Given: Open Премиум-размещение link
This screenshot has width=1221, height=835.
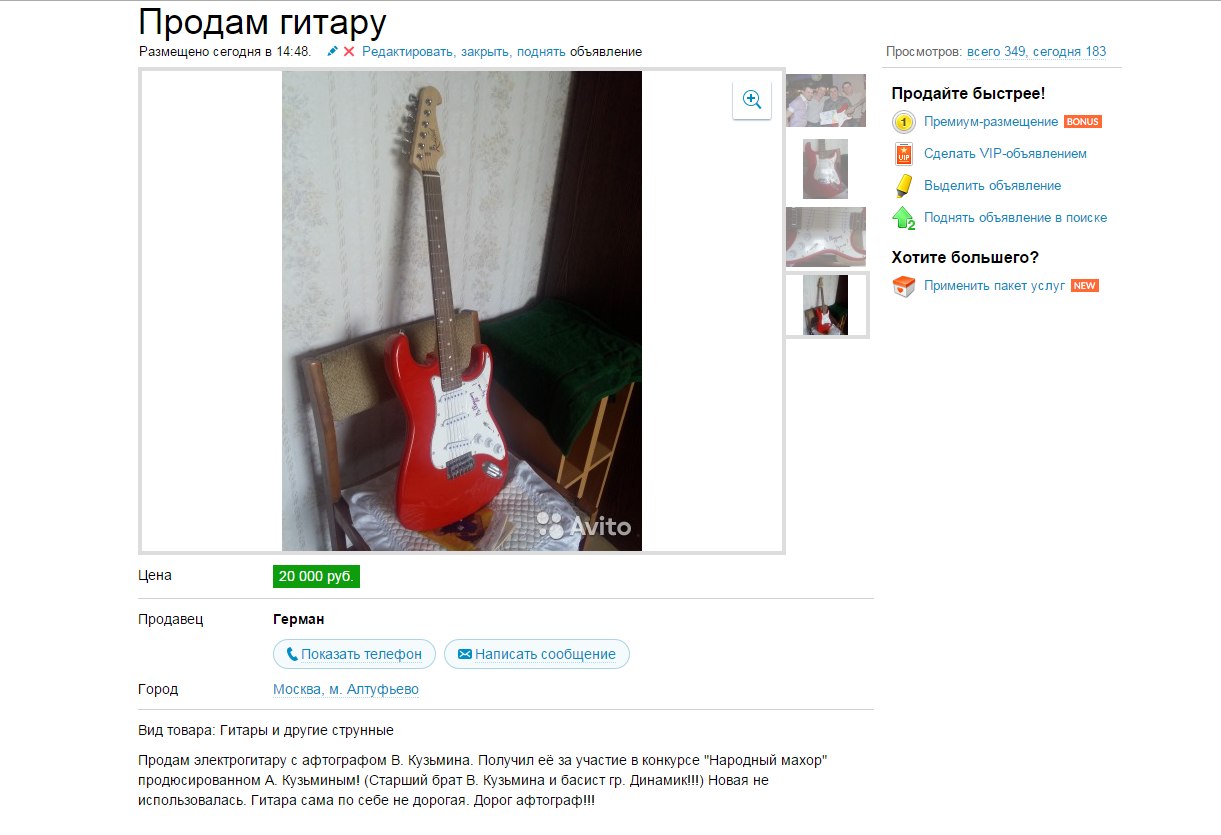Looking at the screenshot, I should (x=991, y=122).
